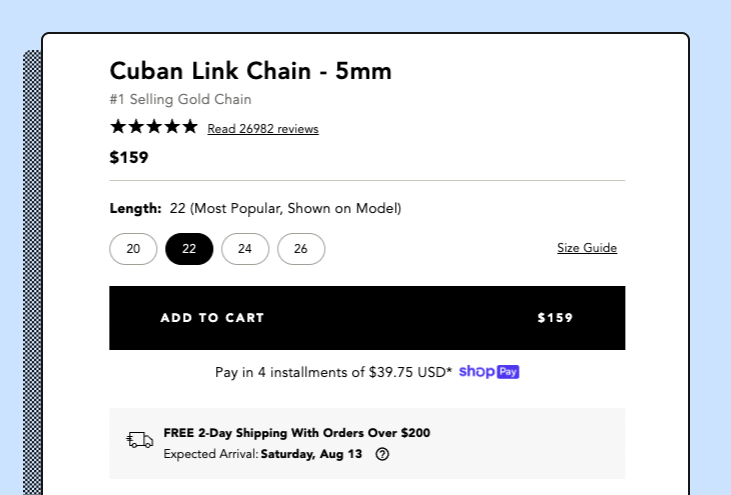
Task: Select the 20 length option
Action: click(x=133, y=249)
